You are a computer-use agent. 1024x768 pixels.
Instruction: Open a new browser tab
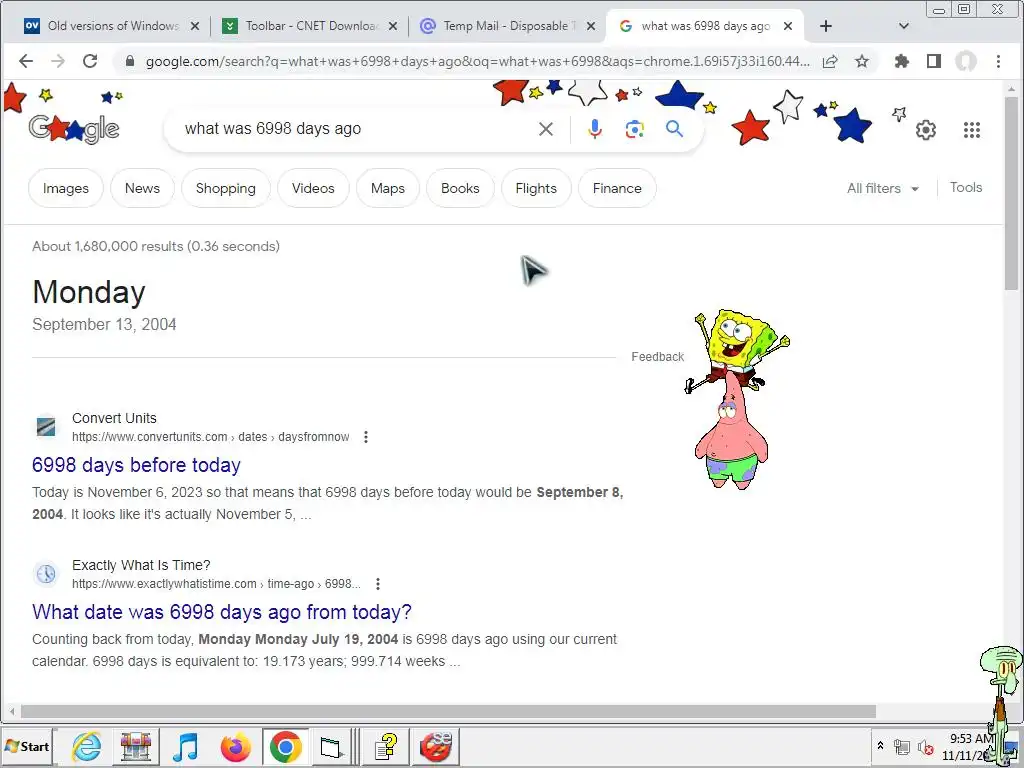[x=825, y=26]
